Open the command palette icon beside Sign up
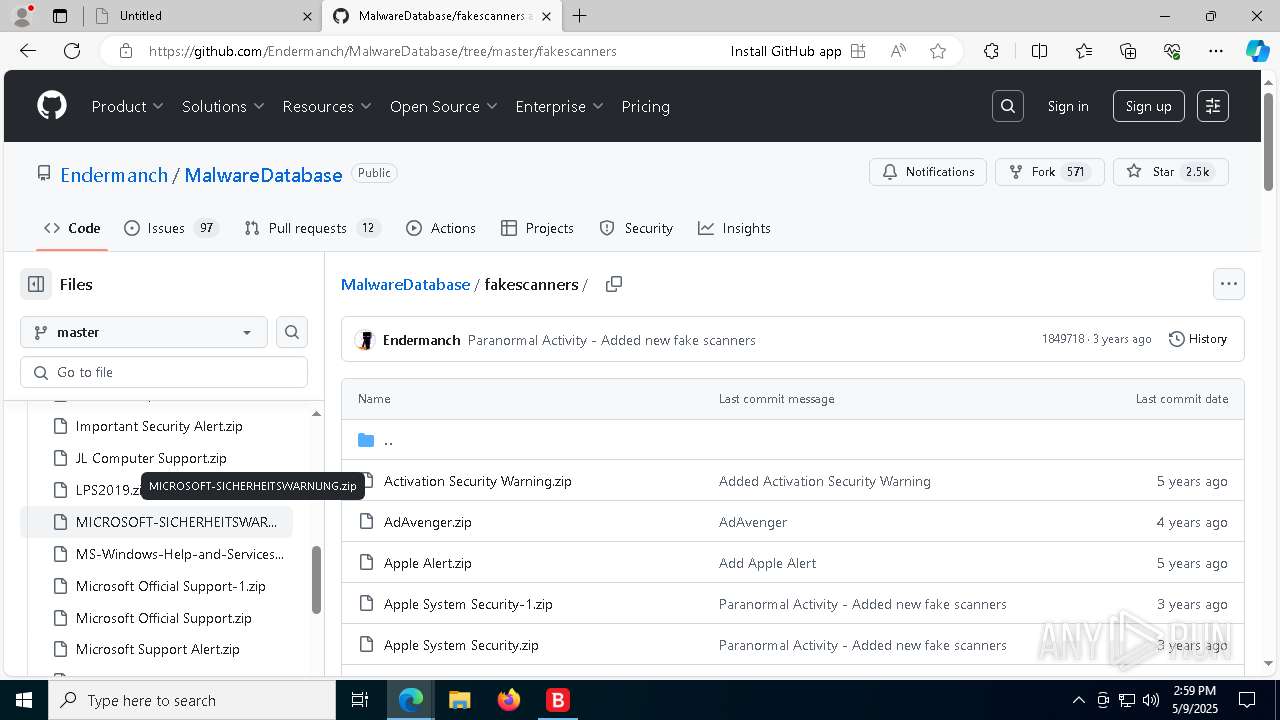Screen dimensions: 1280x720 [x=1213, y=106]
